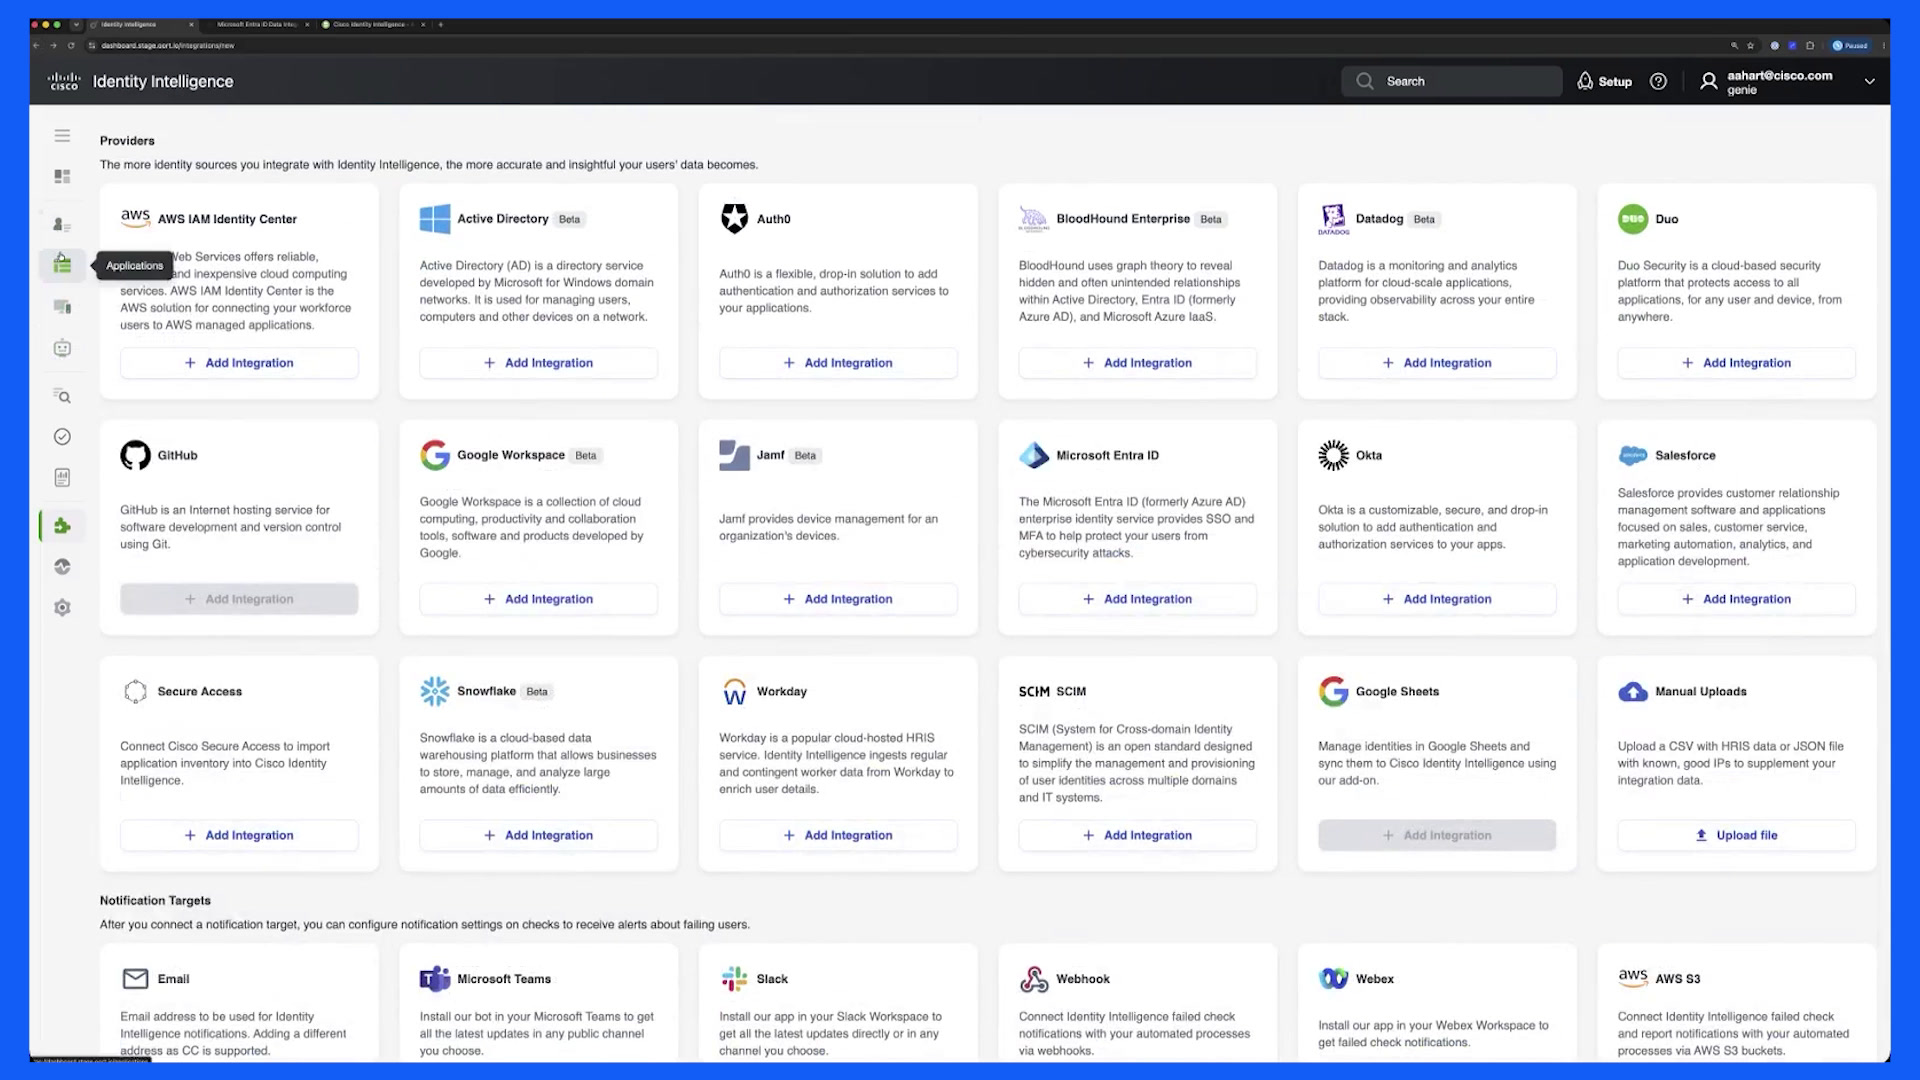Open the dashboard icon in the sidebar

62,176
